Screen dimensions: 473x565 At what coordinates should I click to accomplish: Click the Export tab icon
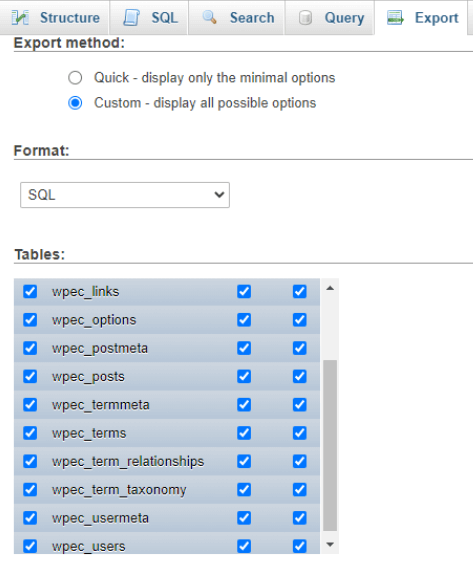point(395,18)
